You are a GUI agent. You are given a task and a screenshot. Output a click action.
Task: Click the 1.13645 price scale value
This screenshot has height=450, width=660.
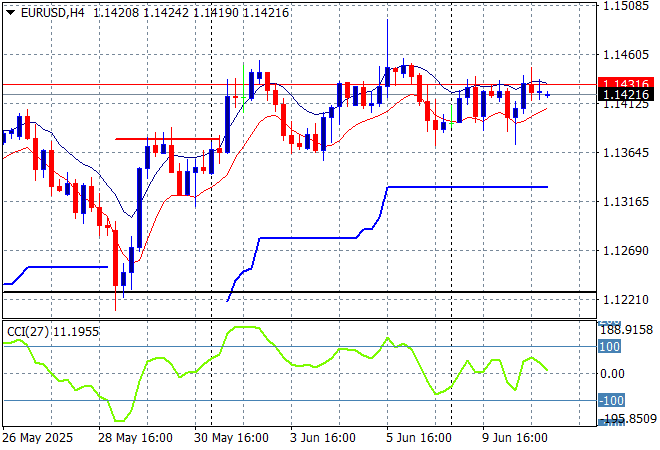point(626,152)
